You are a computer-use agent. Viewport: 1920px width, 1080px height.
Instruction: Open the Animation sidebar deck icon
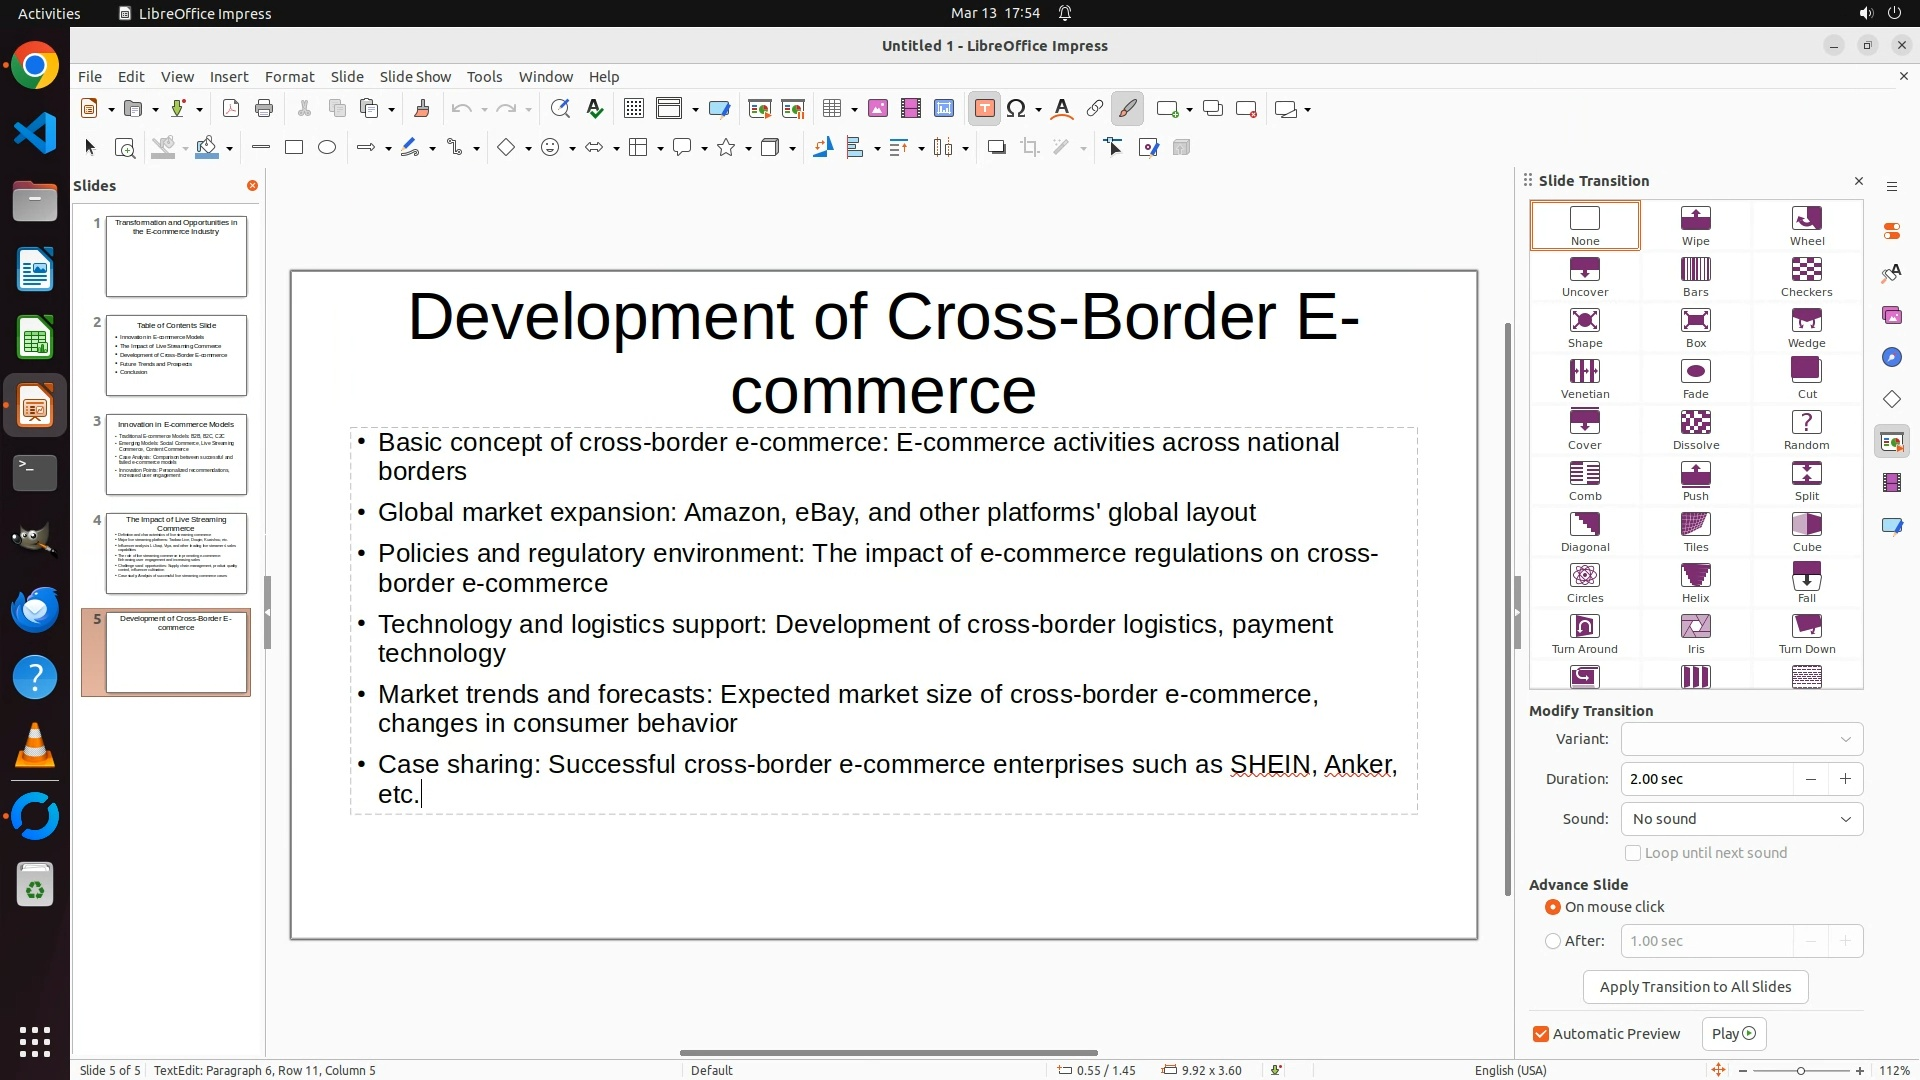[1891, 484]
